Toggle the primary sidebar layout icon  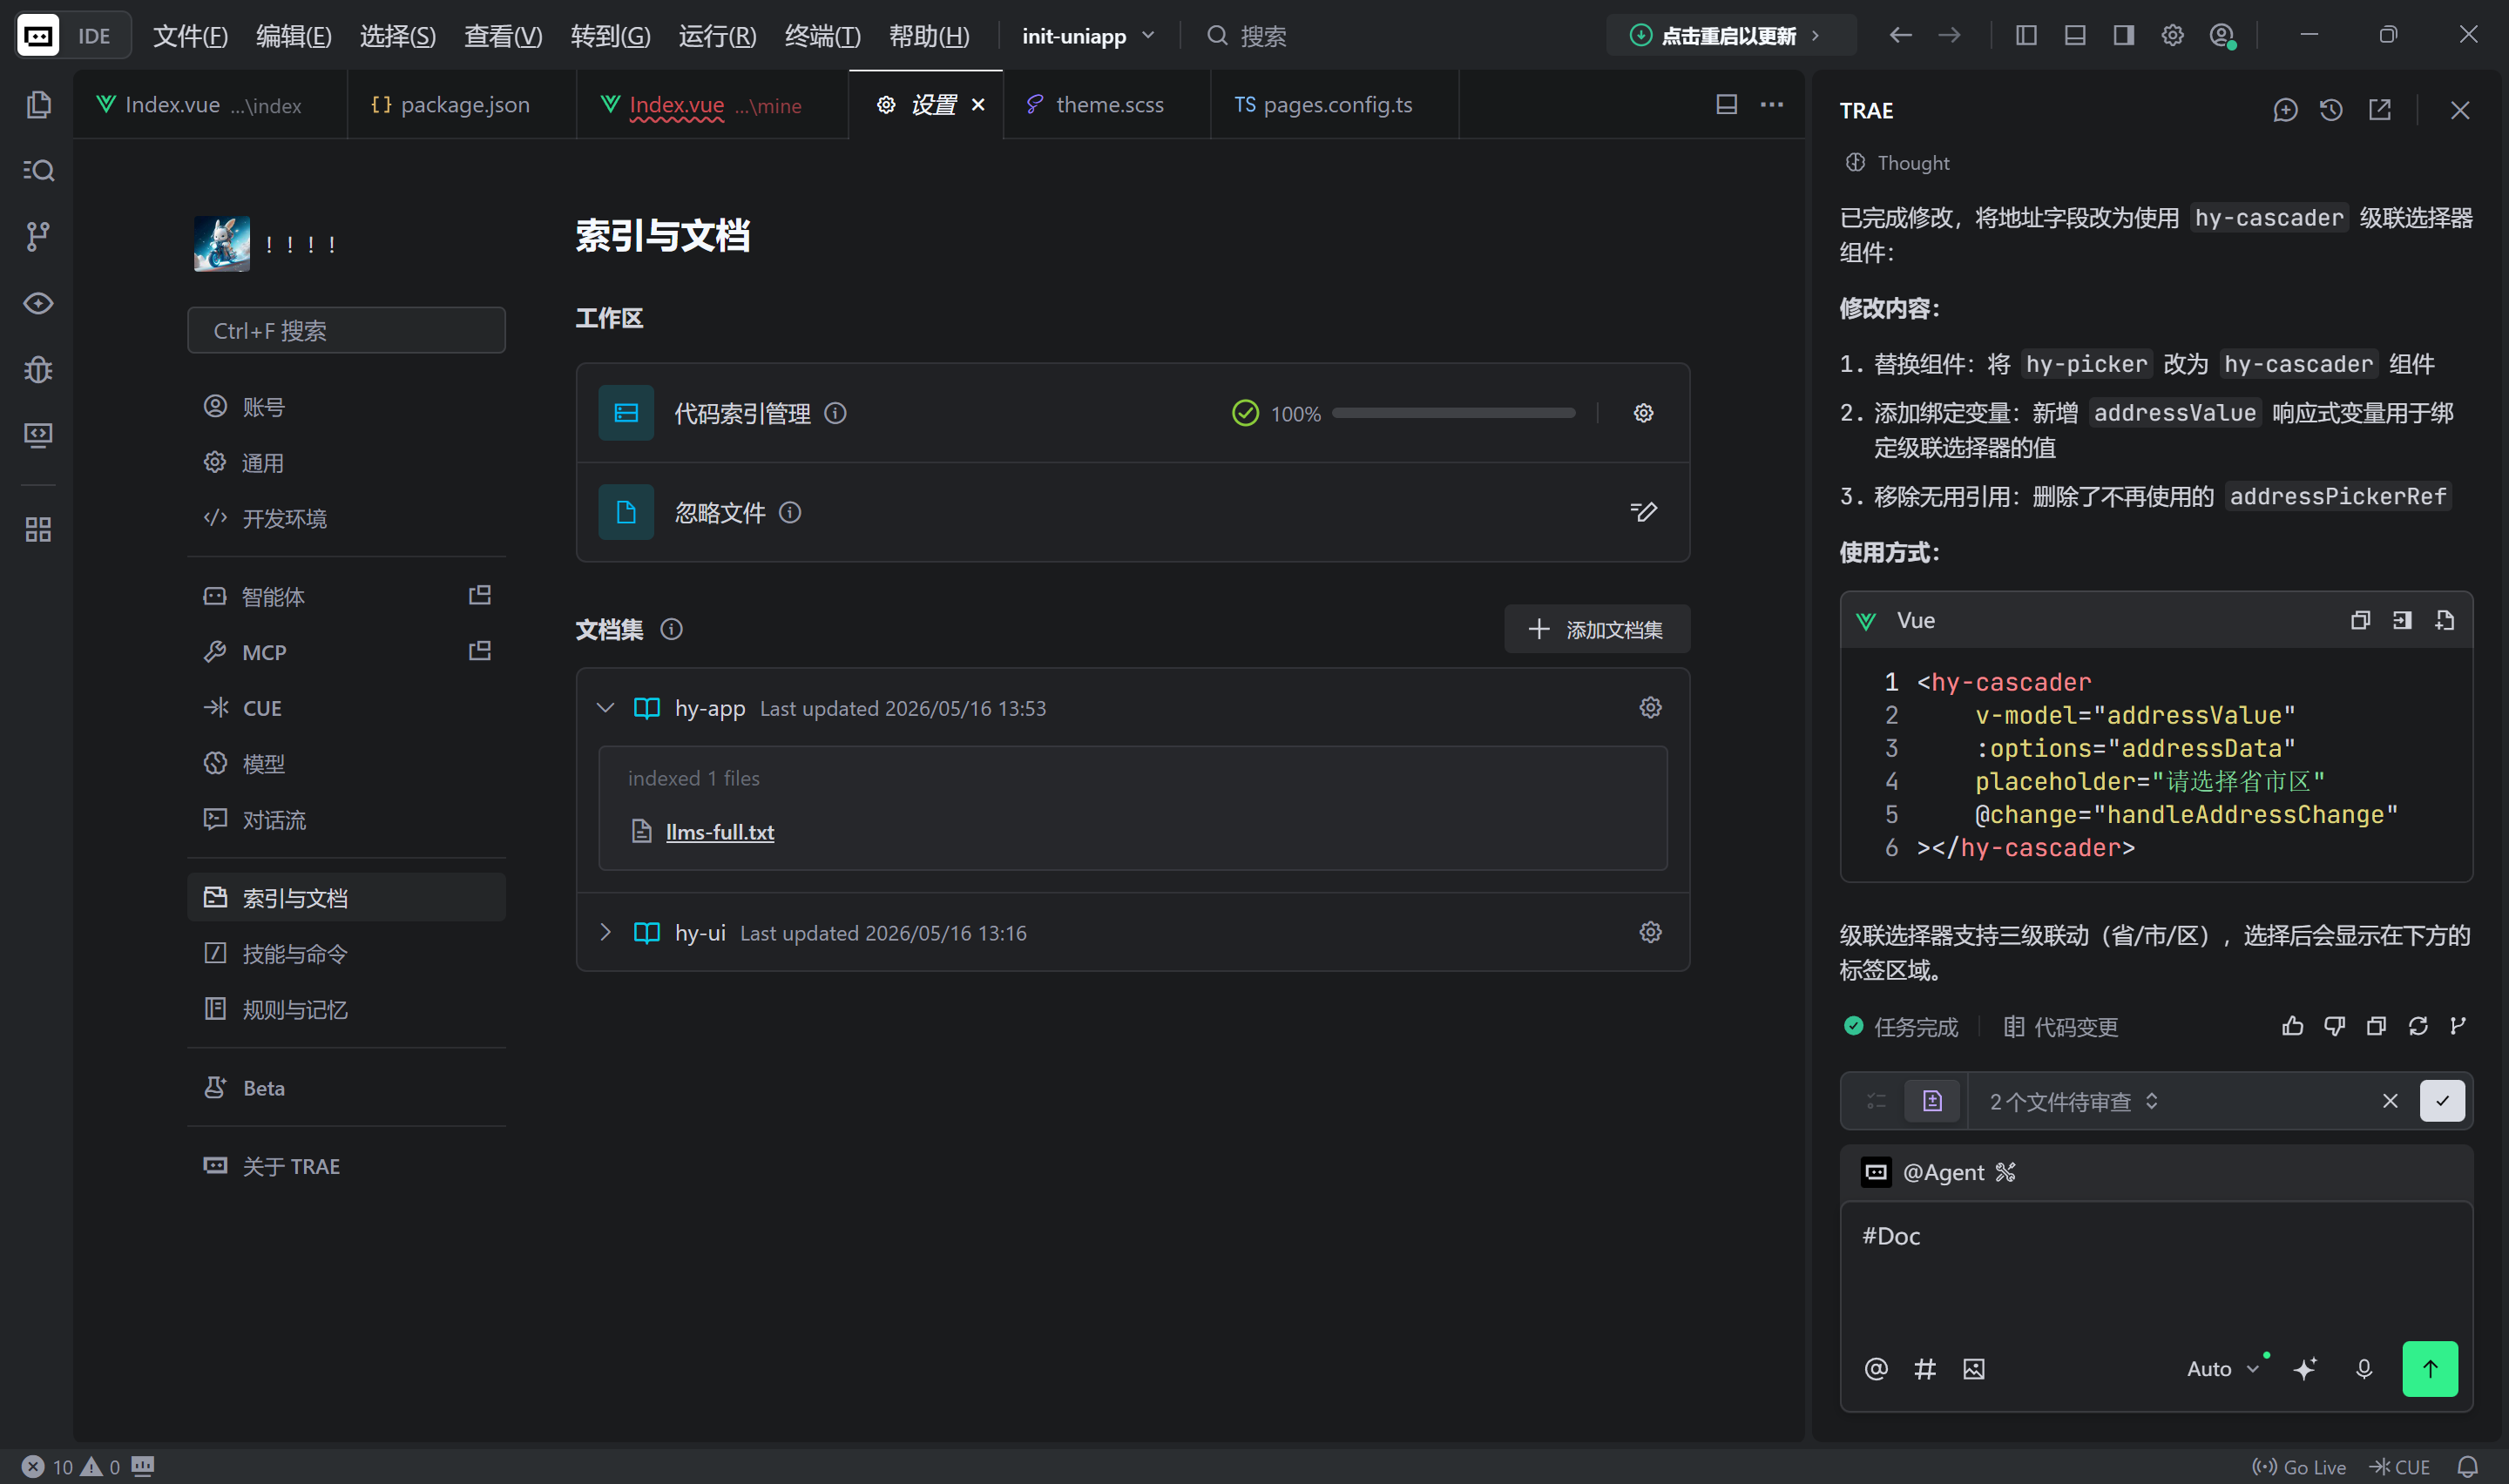coord(2026,35)
